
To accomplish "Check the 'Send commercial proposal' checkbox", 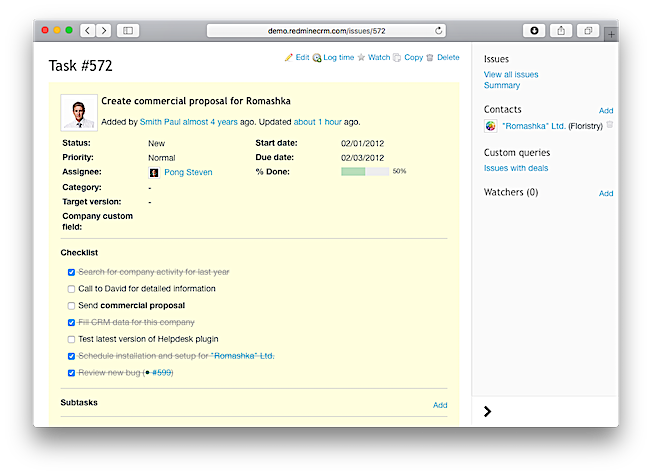I will point(71,305).
